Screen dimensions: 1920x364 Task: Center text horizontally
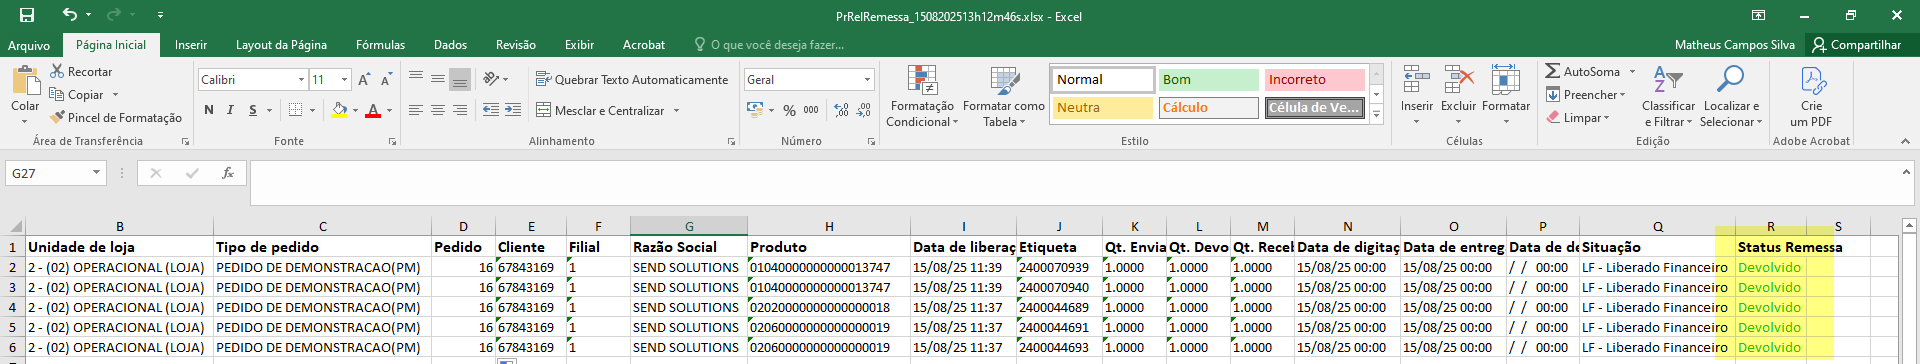[x=438, y=110]
